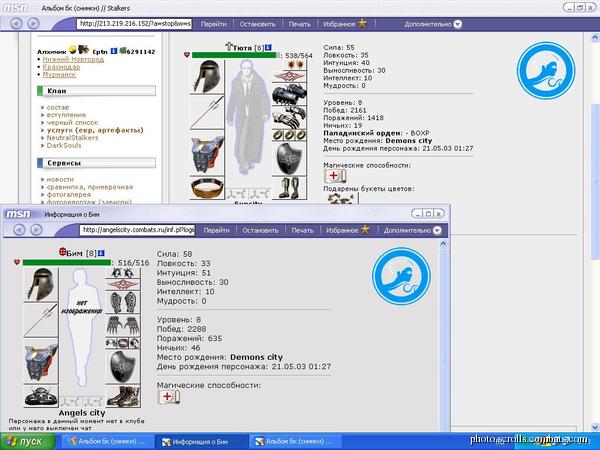
Task: Click Тютя helmet item icon
Action: click(207, 77)
